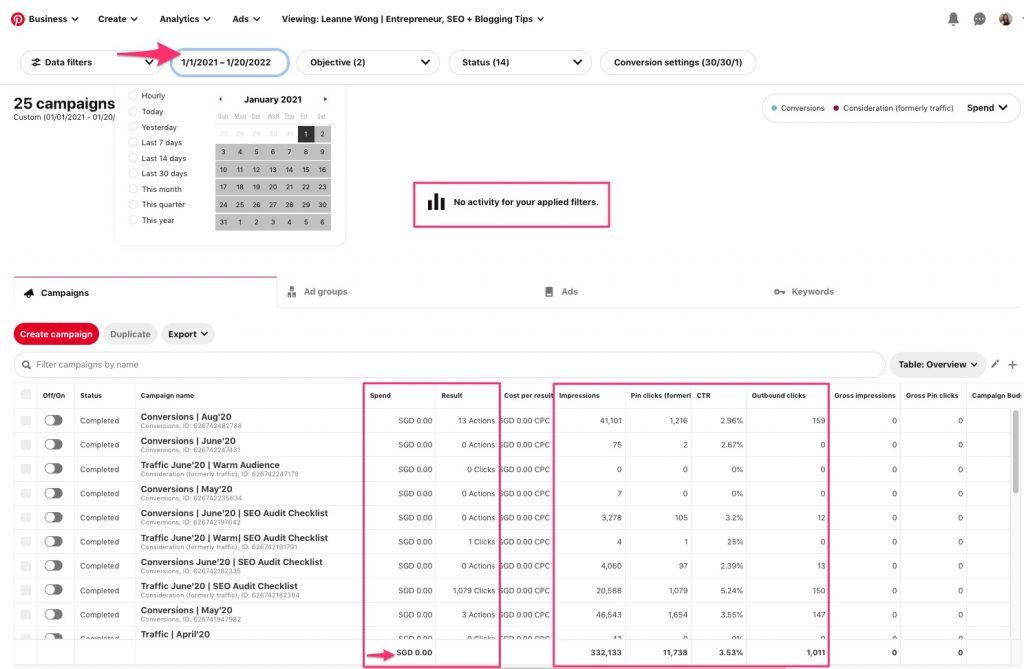The width and height of the screenshot is (1024, 669).
Task: Open the messages speech bubble icon
Action: (979, 18)
